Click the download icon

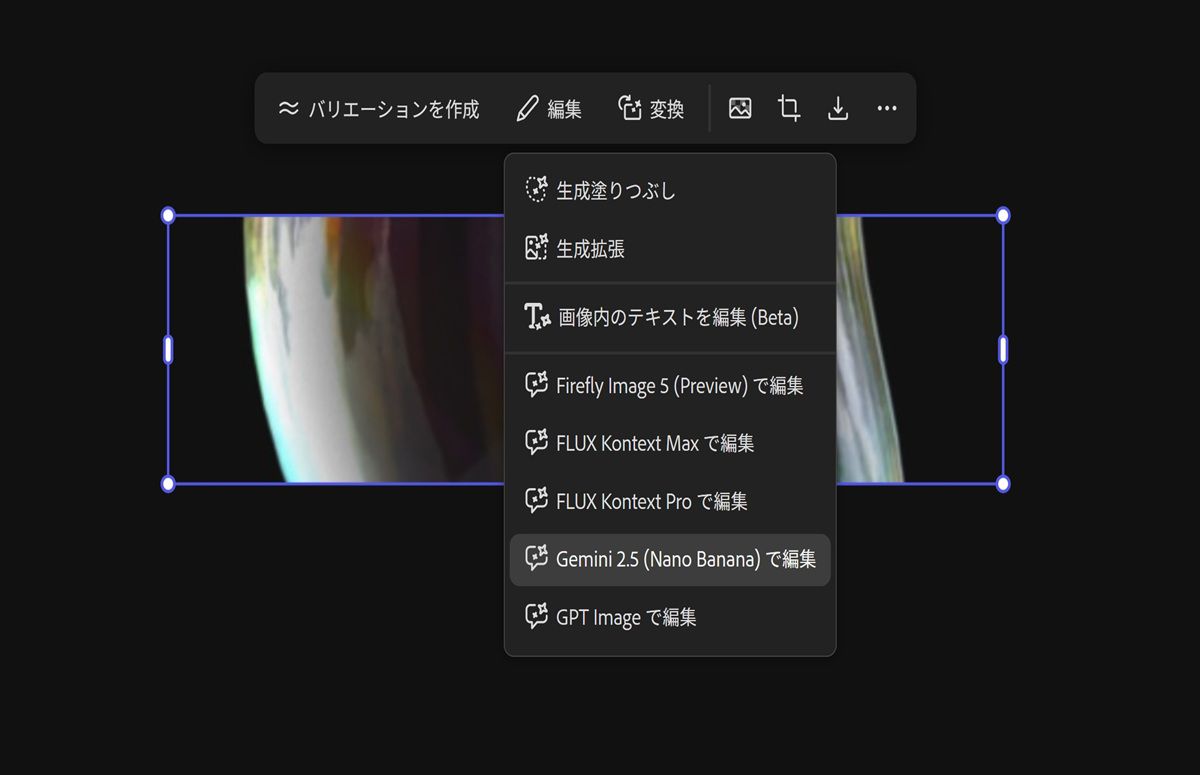(838, 109)
